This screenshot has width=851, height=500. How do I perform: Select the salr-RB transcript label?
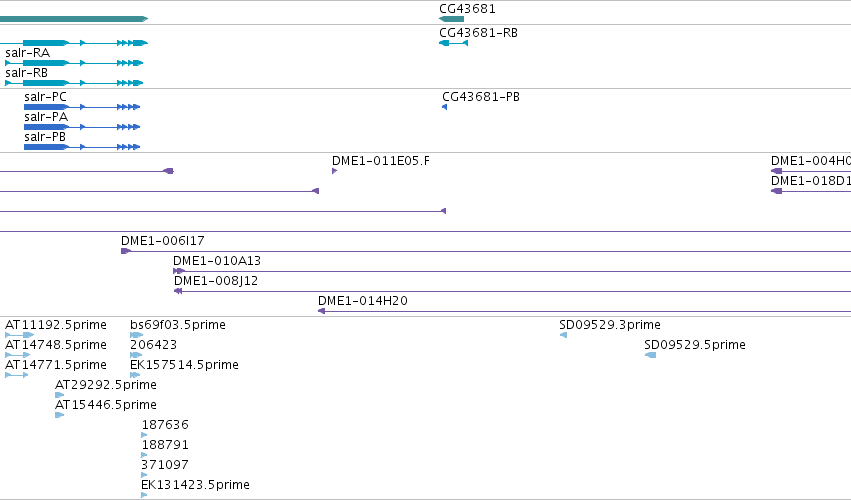click(x=27, y=73)
